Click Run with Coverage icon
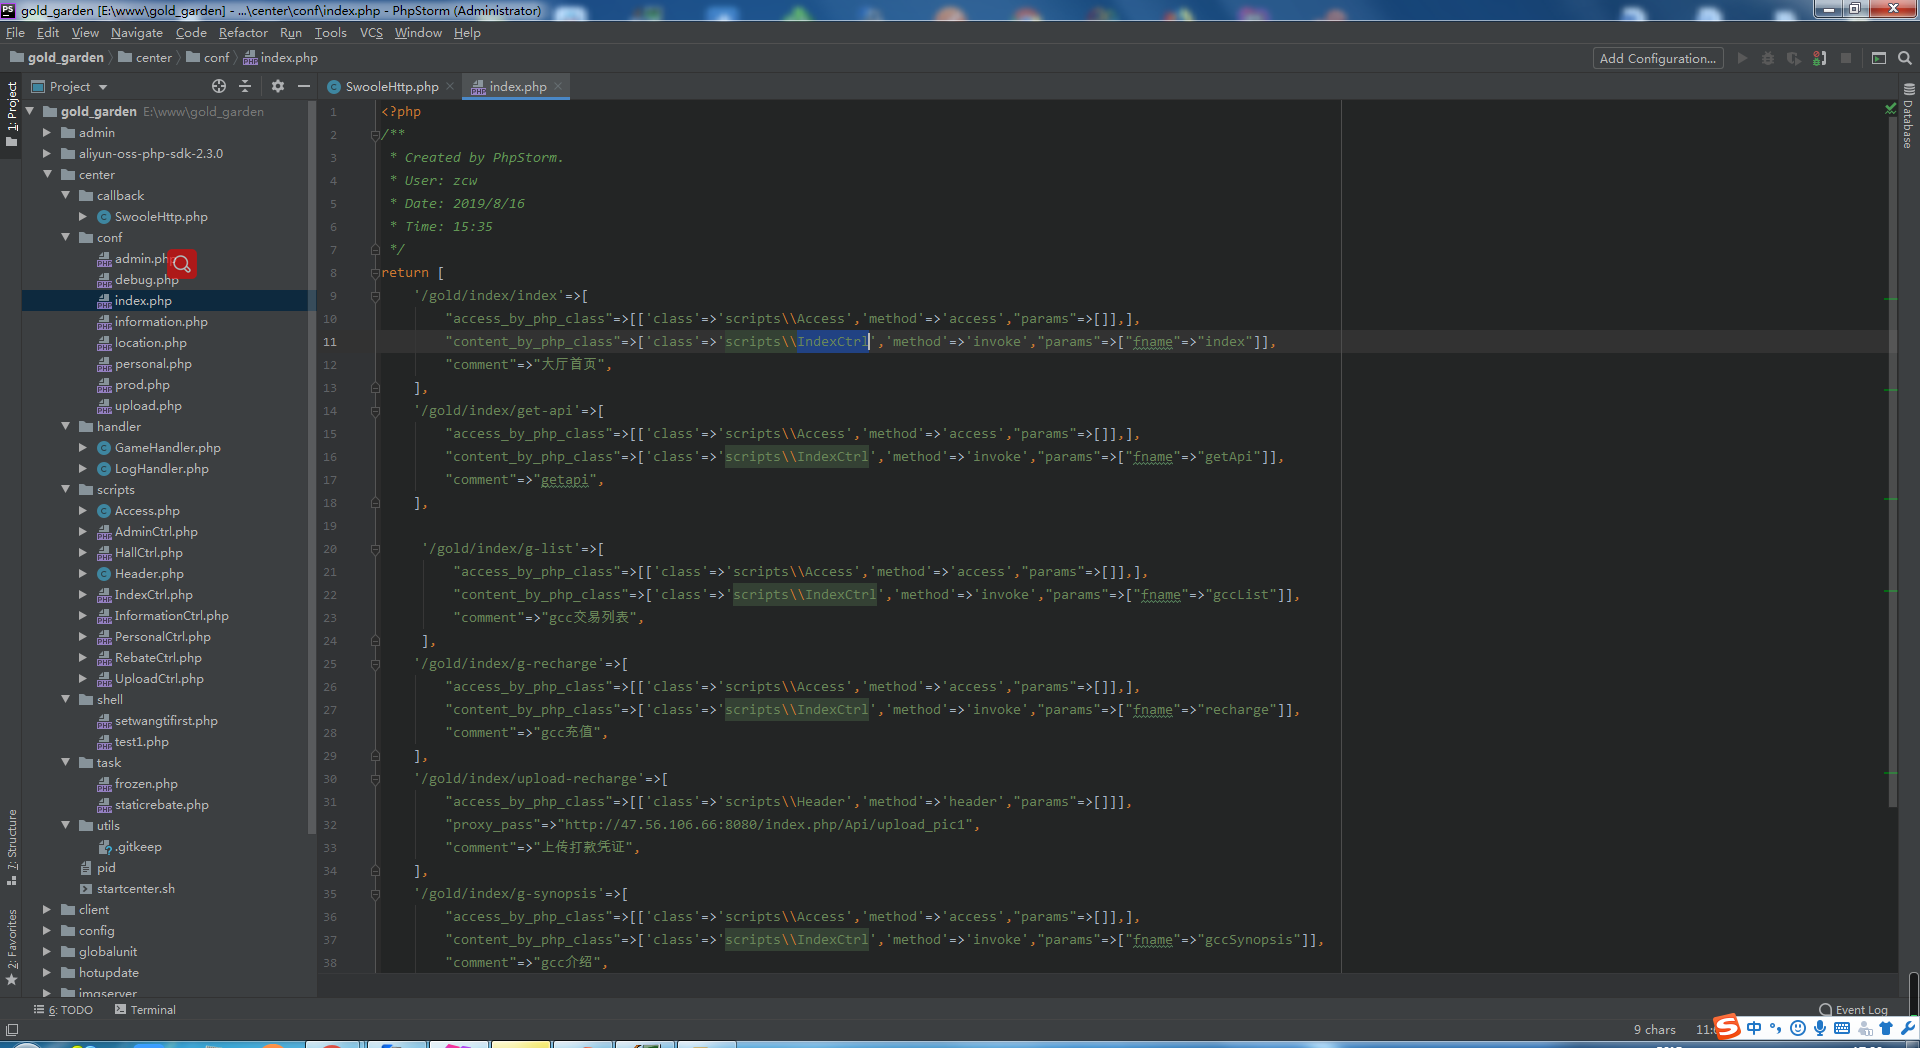The height and width of the screenshot is (1048, 1920). pyautogui.click(x=1794, y=58)
